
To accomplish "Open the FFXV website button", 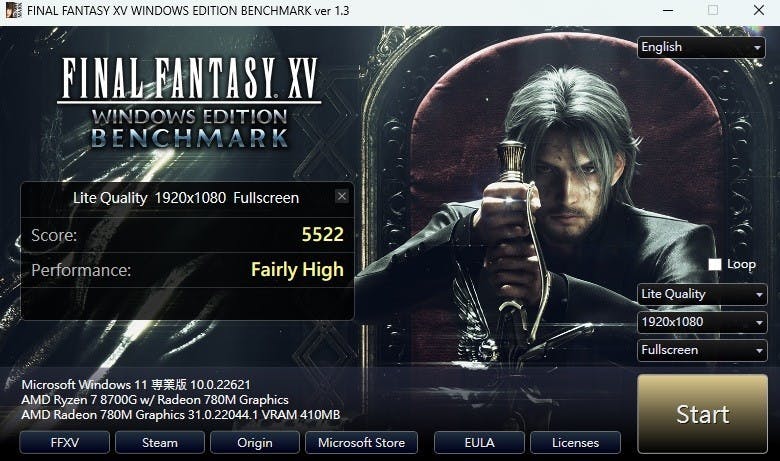I will [x=65, y=443].
